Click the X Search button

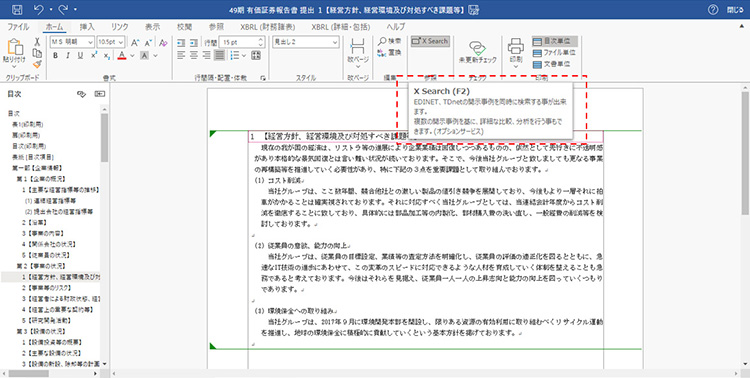430,41
